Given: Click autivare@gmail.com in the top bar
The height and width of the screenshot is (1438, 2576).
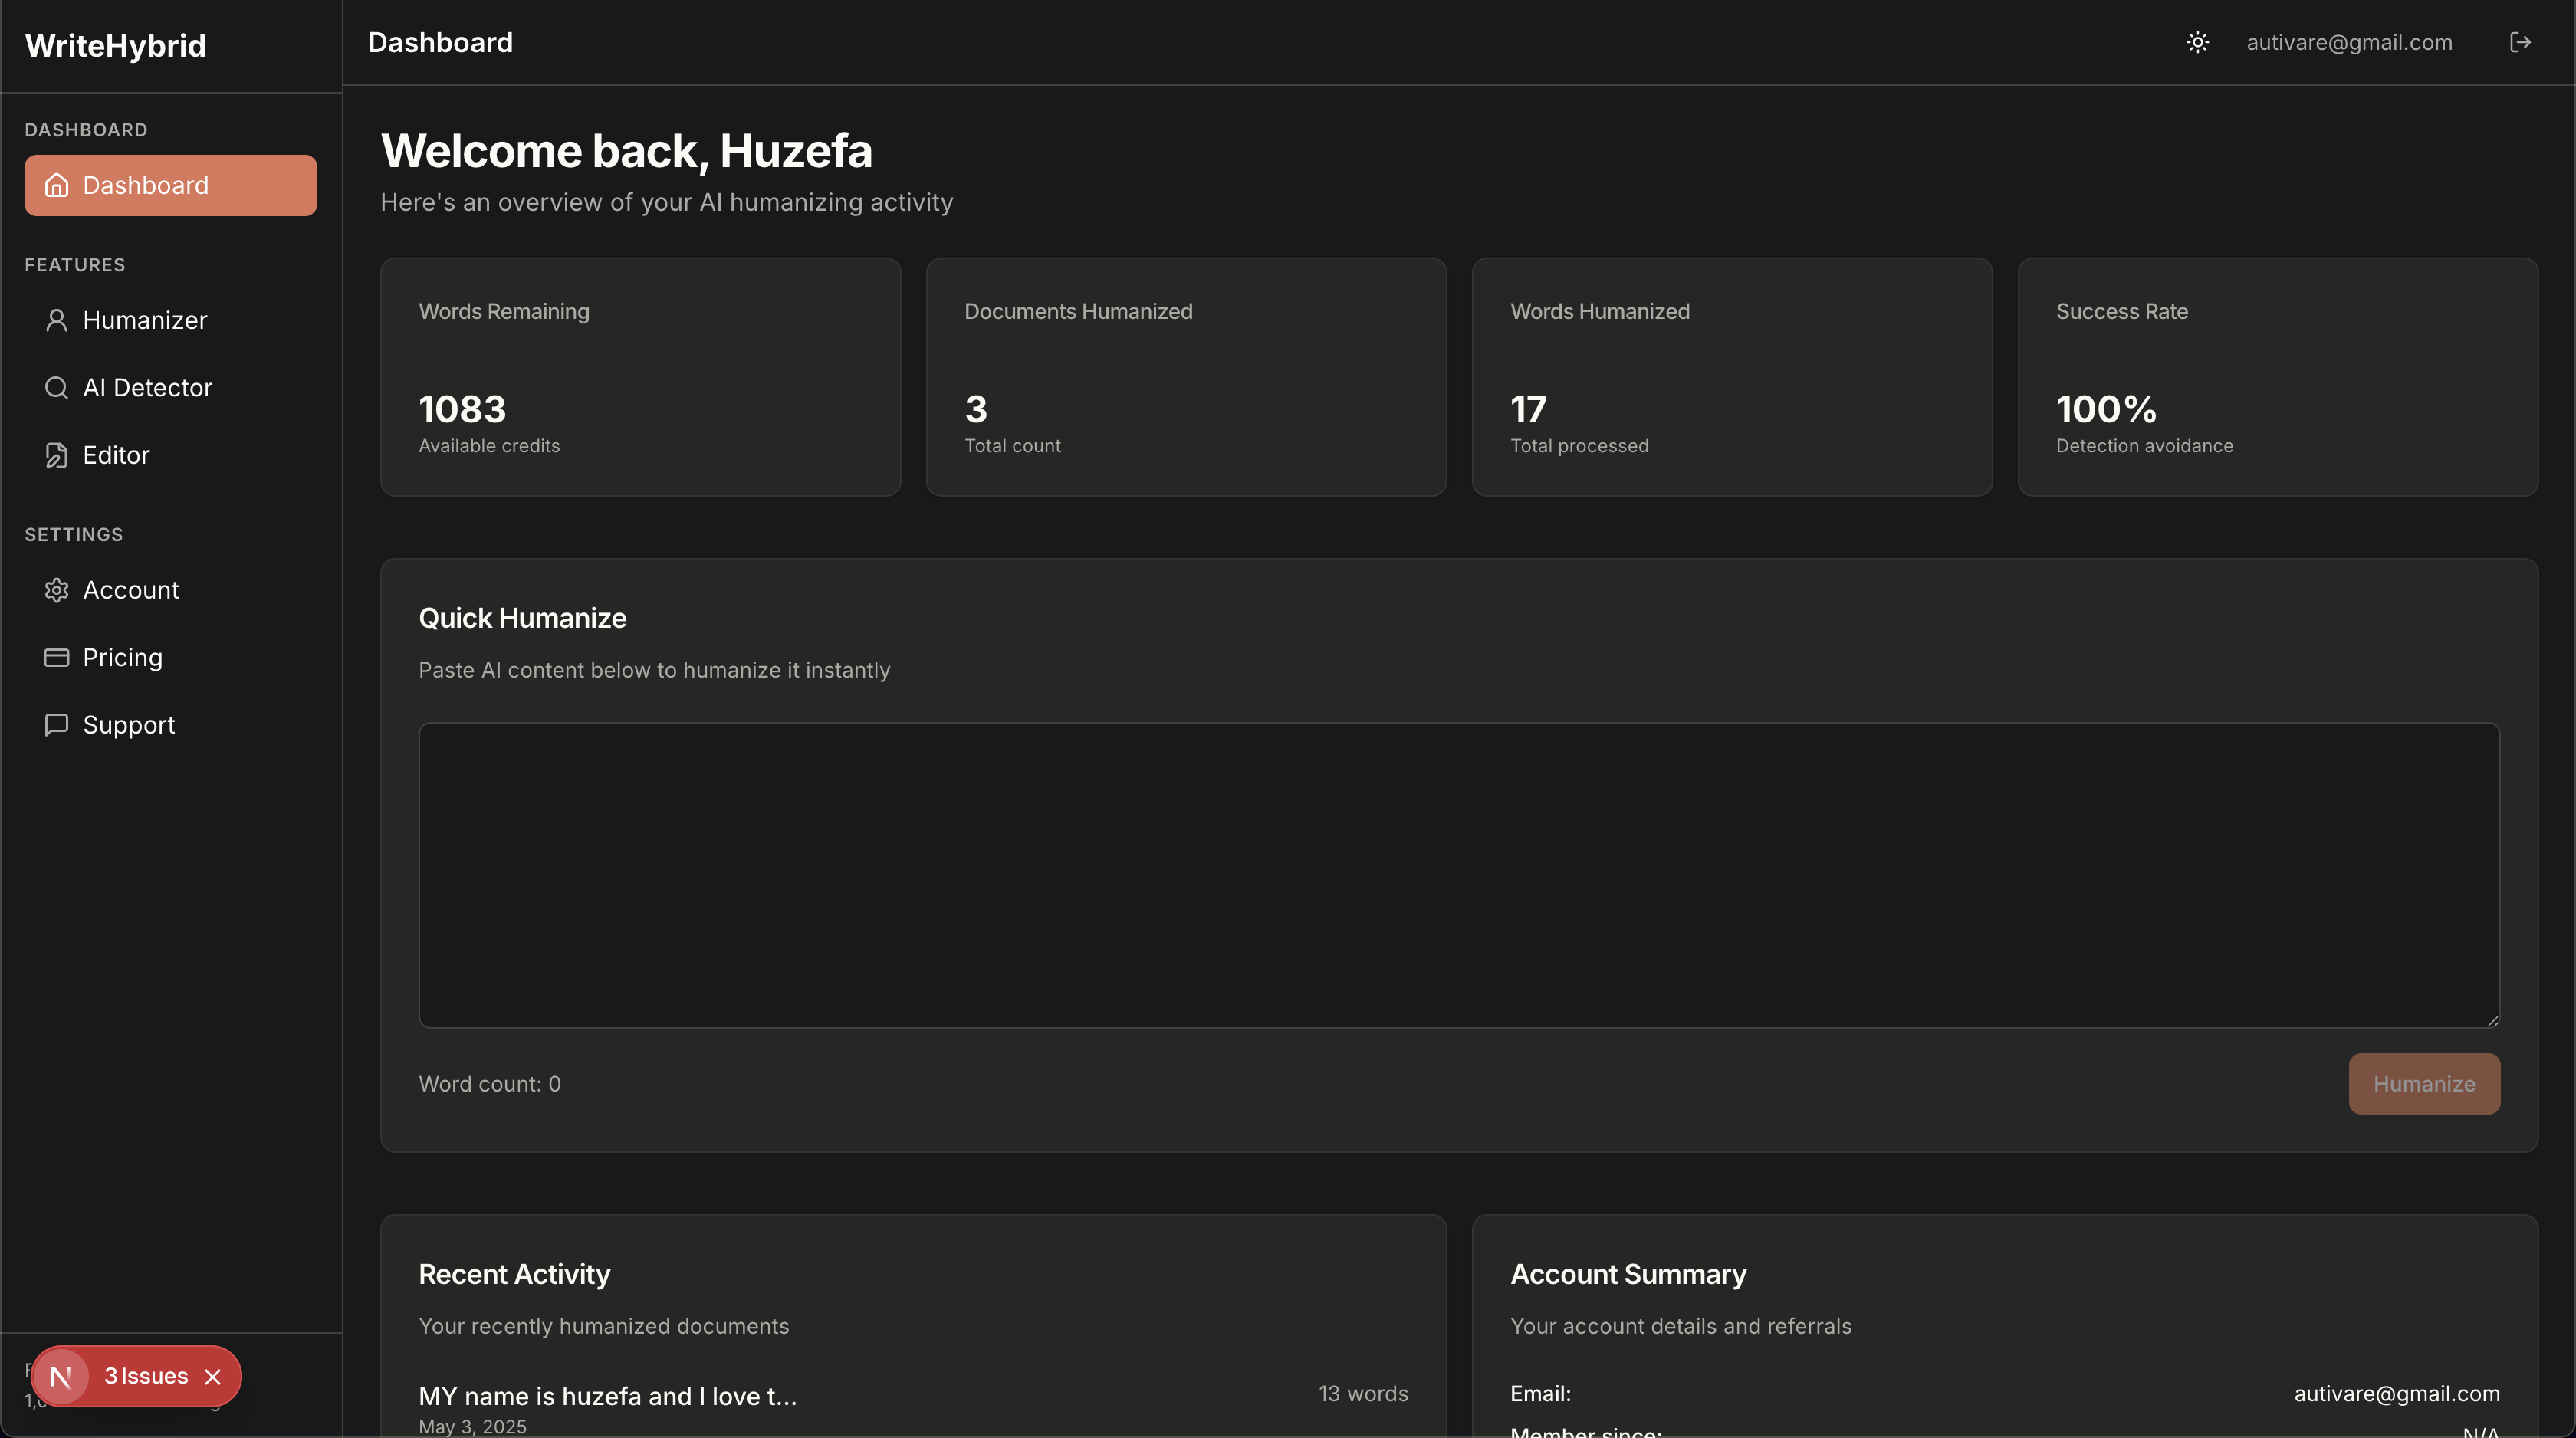Looking at the screenshot, I should coord(2349,42).
